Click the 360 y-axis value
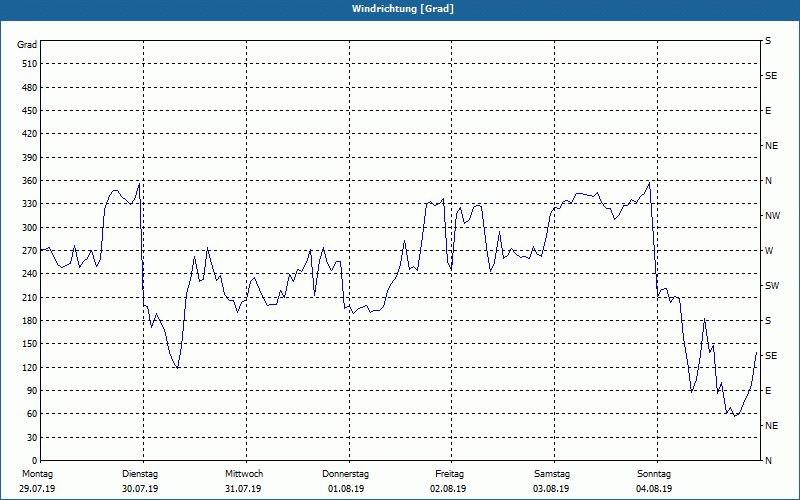The width and height of the screenshot is (800, 500). click(30, 181)
